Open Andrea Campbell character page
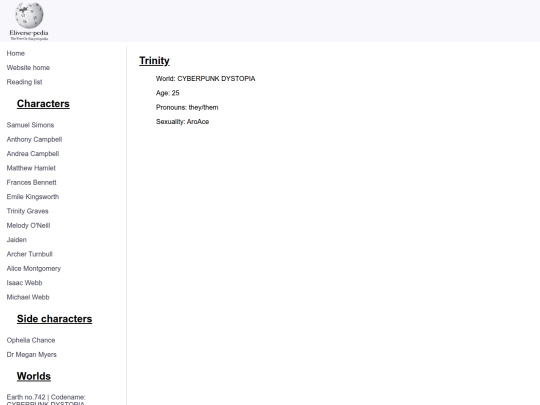 [x=33, y=154]
